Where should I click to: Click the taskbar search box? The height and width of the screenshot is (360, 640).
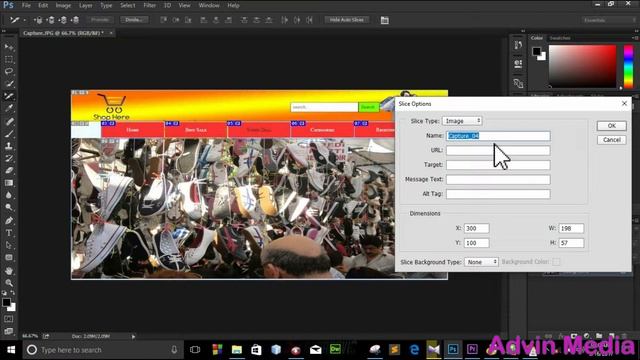[102, 350]
